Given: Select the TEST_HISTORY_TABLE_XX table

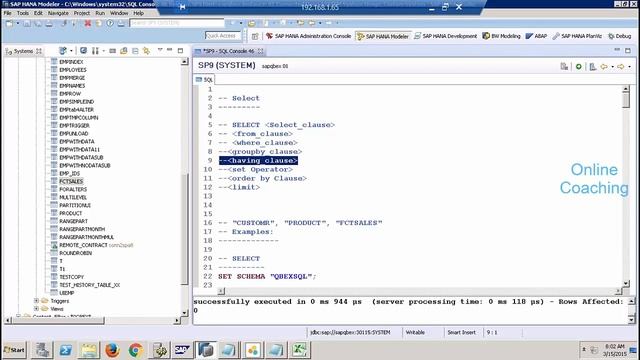Looking at the screenshot, I should (x=90, y=285).
